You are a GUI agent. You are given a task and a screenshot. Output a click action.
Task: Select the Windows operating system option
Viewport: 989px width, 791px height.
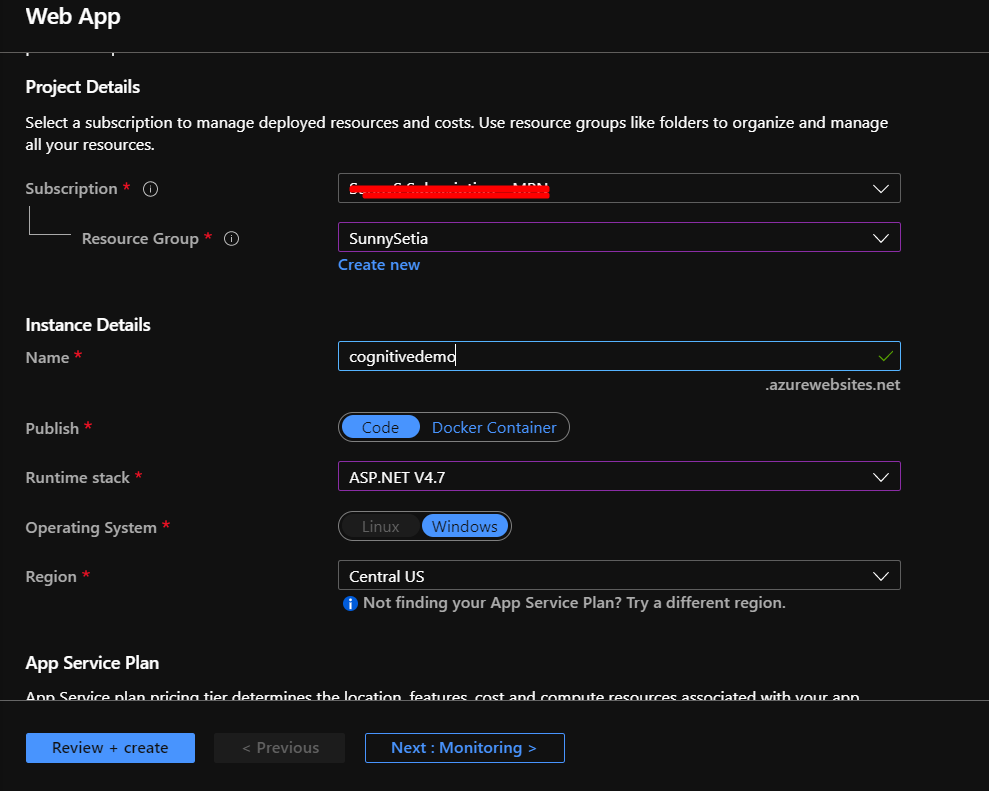(x=466, y=526)
